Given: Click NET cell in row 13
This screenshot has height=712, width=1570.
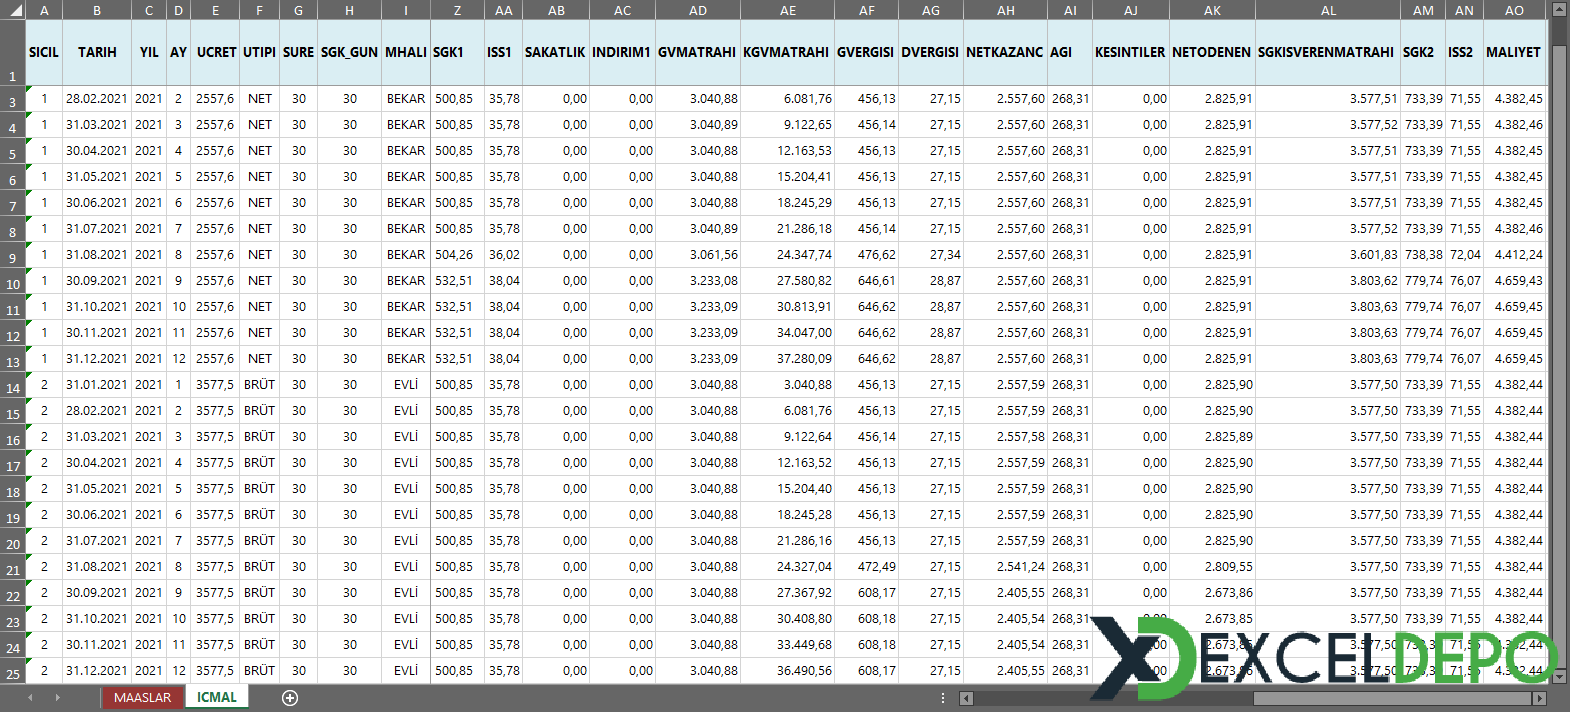Looking at the screenshot, I should pyautogui.click(x=260, y=359).
